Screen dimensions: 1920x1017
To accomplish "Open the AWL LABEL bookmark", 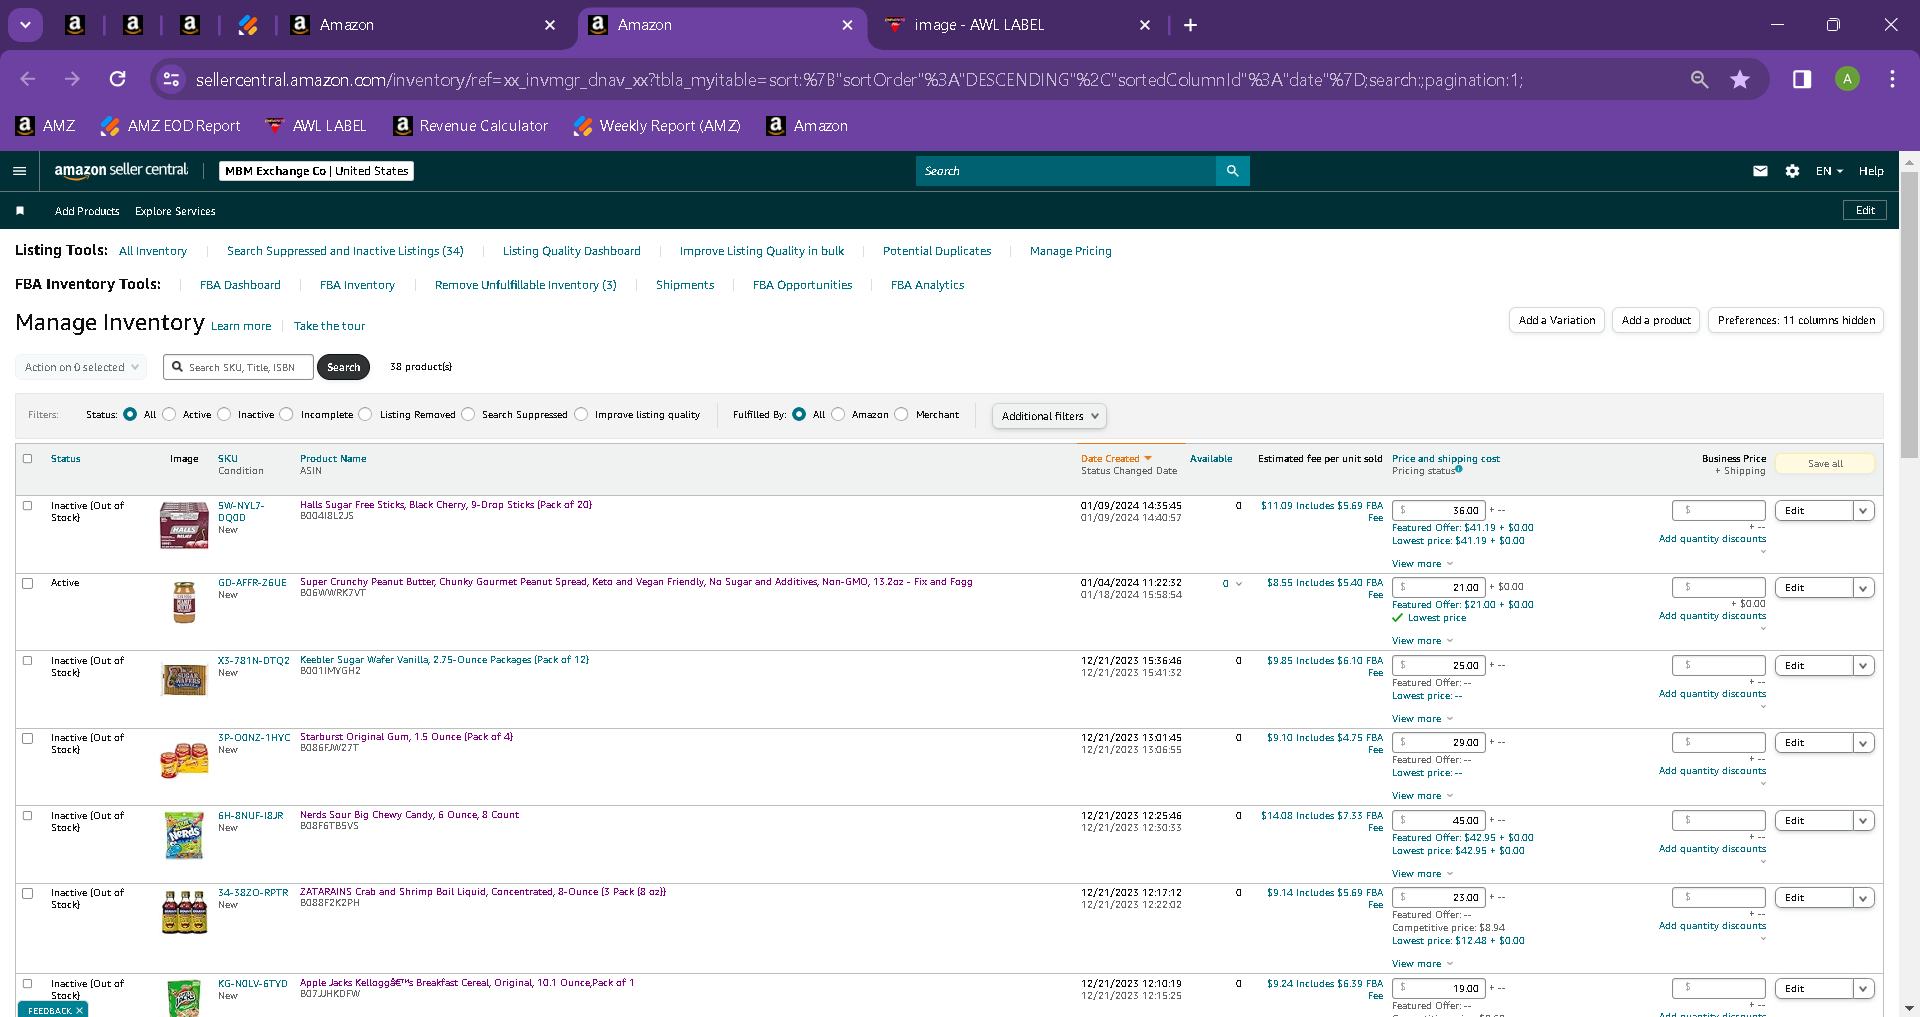I will point(316,126).
